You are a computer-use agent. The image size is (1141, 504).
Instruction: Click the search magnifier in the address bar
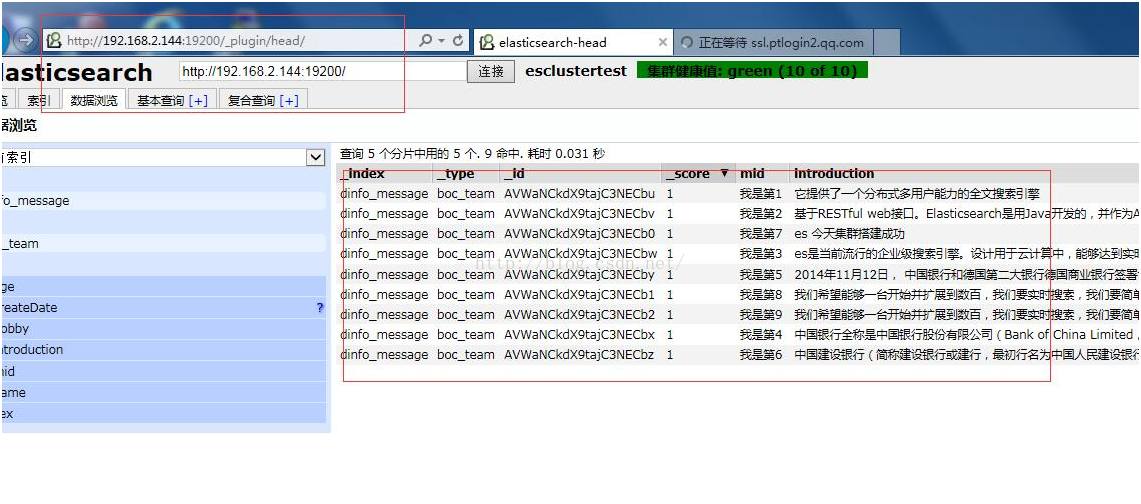tap(426, 41)
